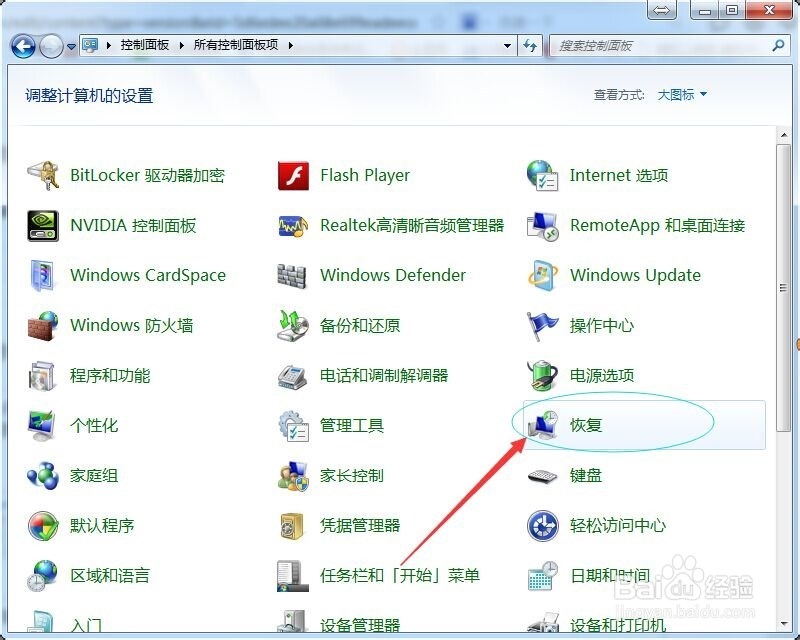800x640 pixels.
Task: Click the 恢复 text link
Action: pos(586,425)
